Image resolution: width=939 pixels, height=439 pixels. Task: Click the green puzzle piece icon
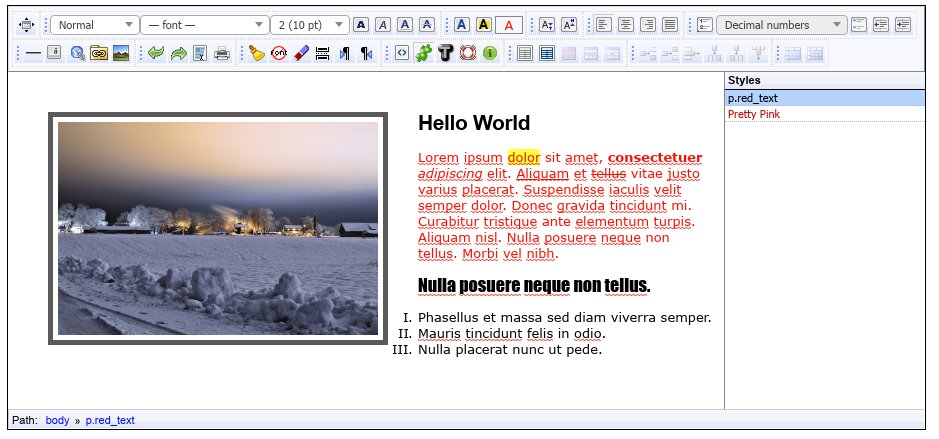pos(424,54)
